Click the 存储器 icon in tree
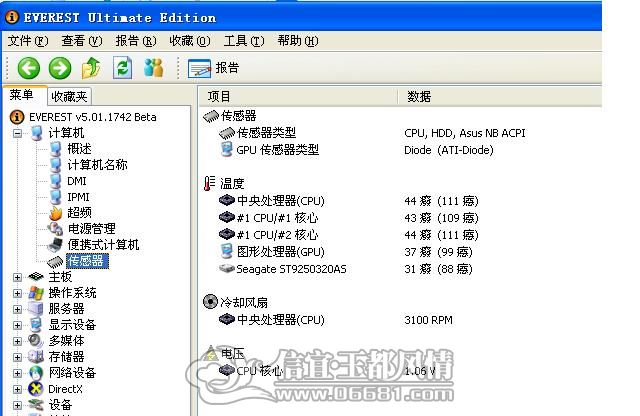 [x=36, y=357]
